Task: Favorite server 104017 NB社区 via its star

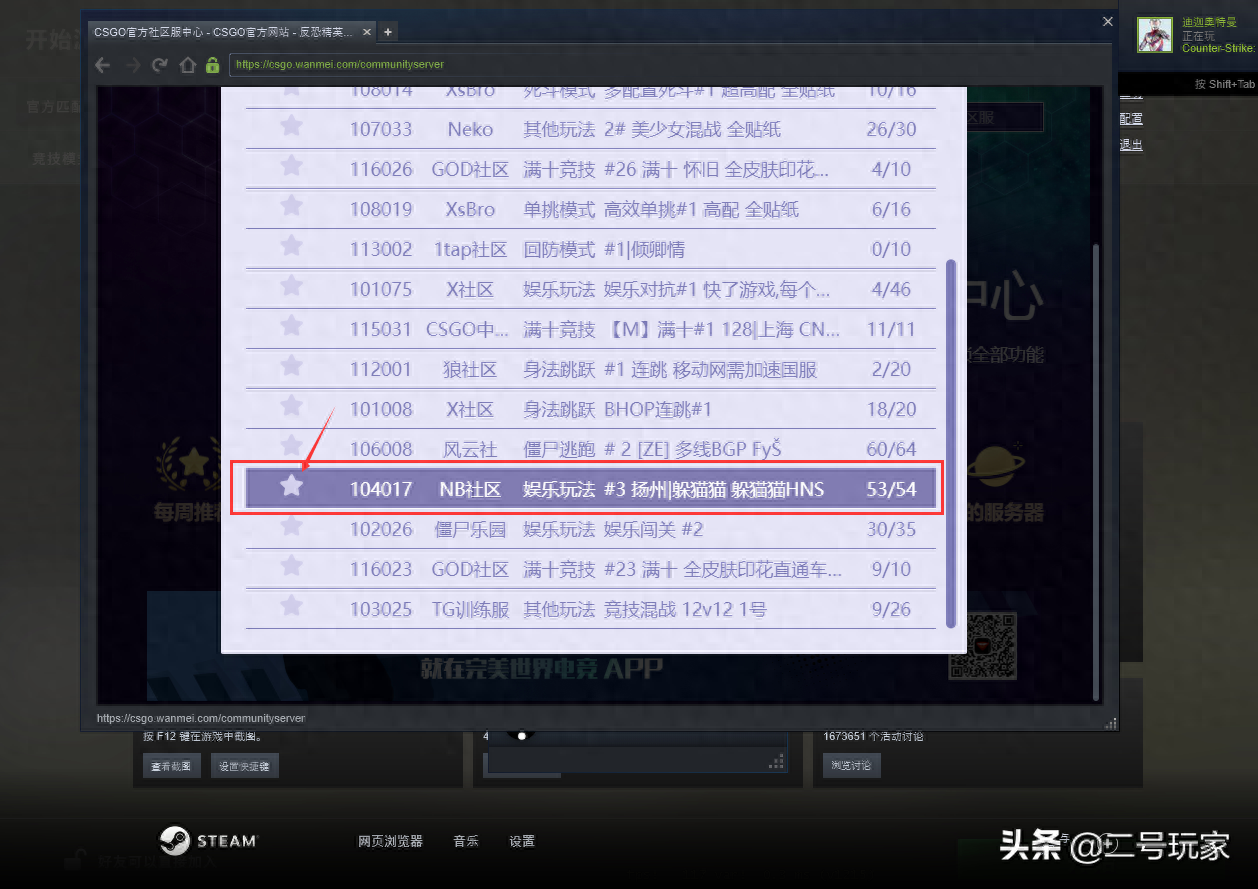Action: pos(291,488)
